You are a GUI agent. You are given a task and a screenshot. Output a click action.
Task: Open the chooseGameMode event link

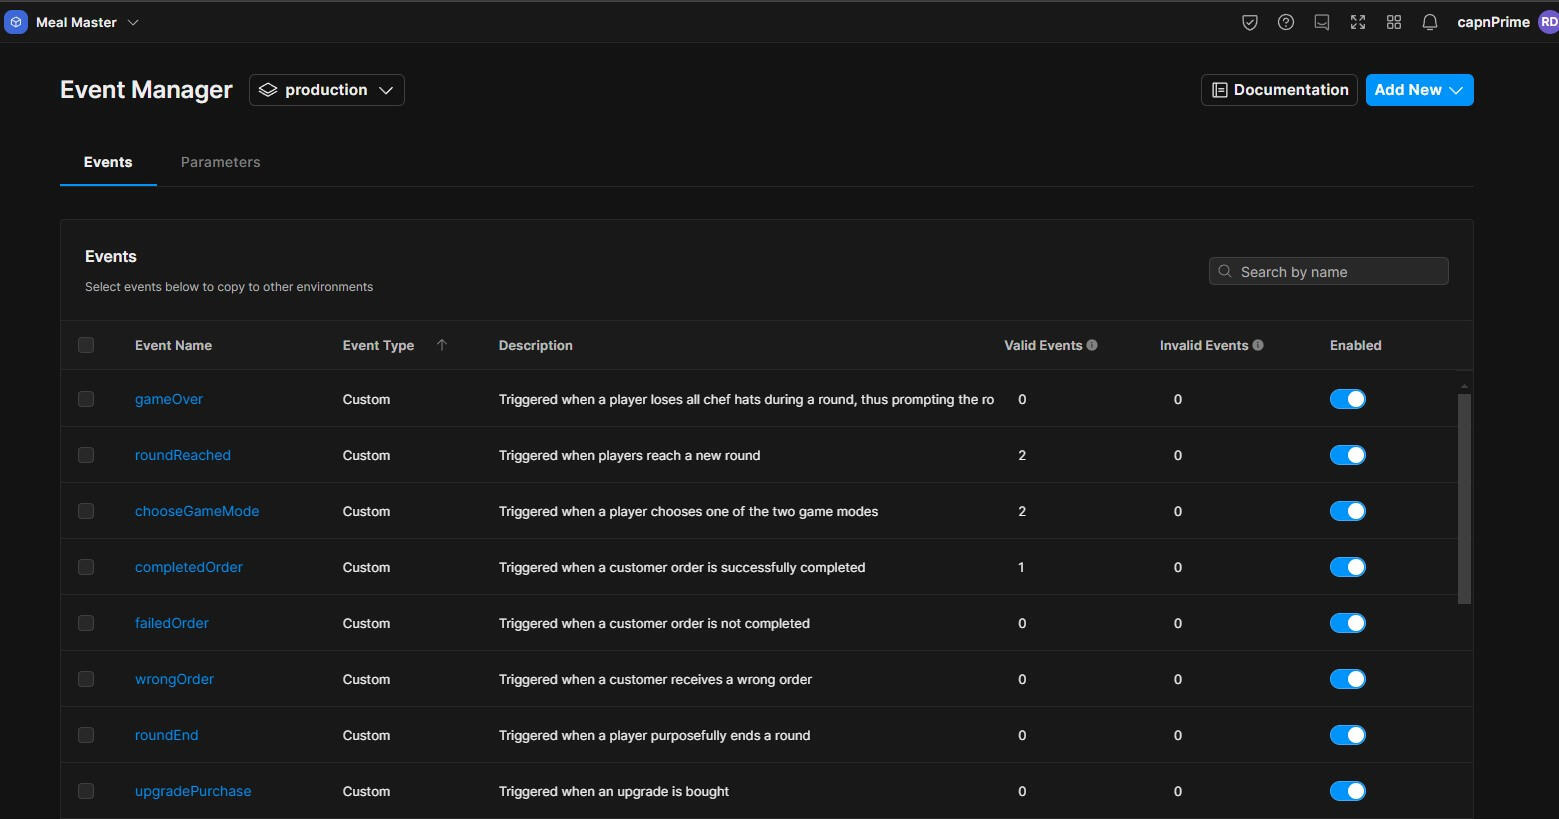point(197,511)
